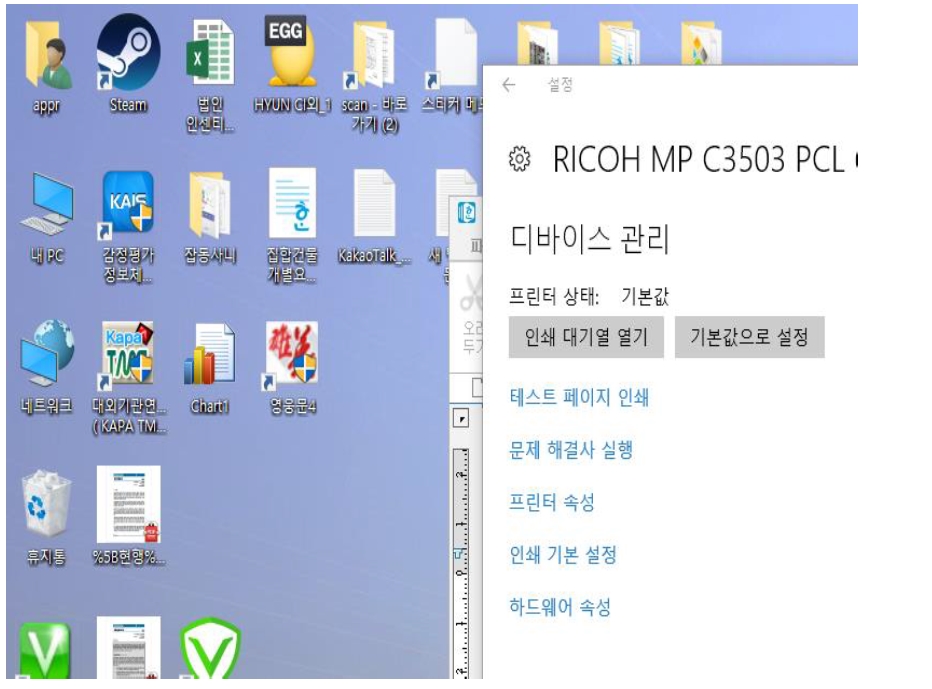Viewport: 932px width, 689px height.
Task: Open the 인쇄 기본 설정 link
Action: click(563, 555)
